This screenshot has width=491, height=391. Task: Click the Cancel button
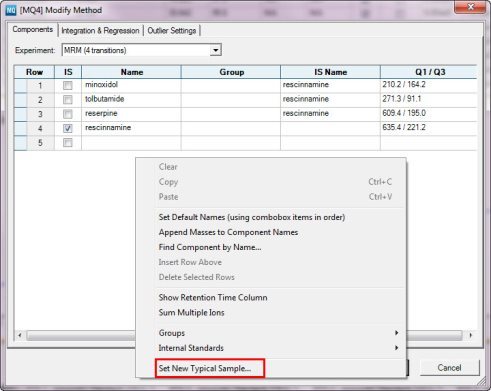pos(449,368)
